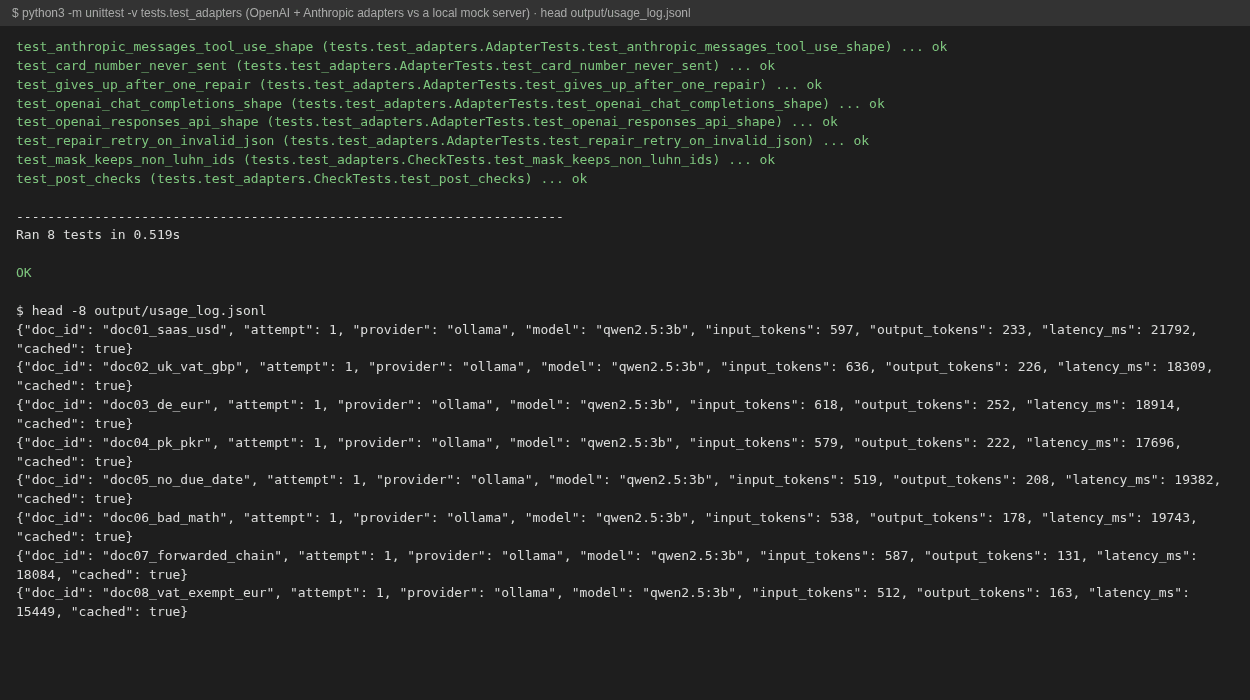
Task: Click latency value 21792 in doc01 row
Action: pos(1170,330)
